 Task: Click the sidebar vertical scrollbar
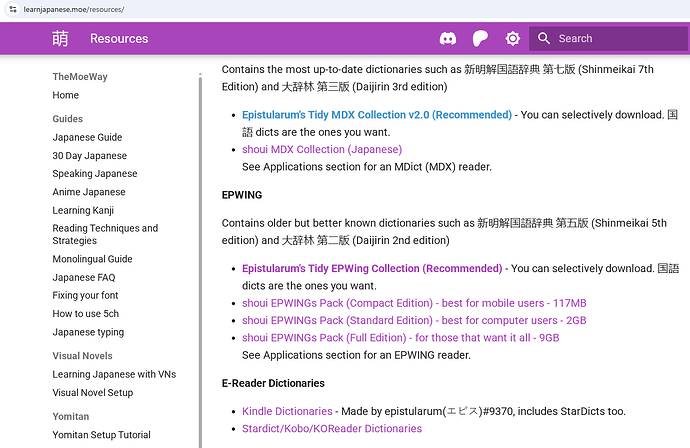[x=200, y=250]
